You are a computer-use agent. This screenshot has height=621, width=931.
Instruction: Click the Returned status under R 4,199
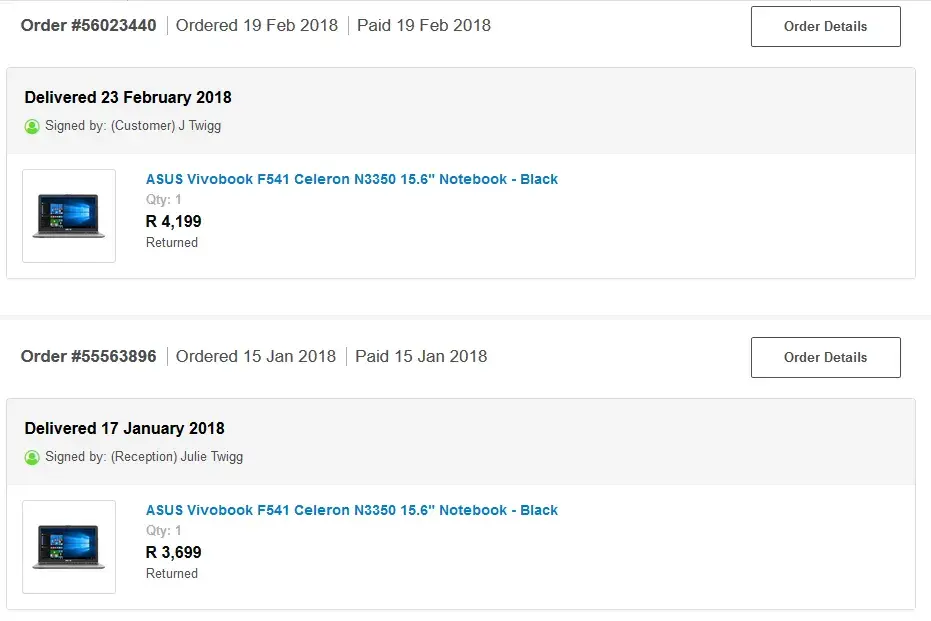(172, 242)
